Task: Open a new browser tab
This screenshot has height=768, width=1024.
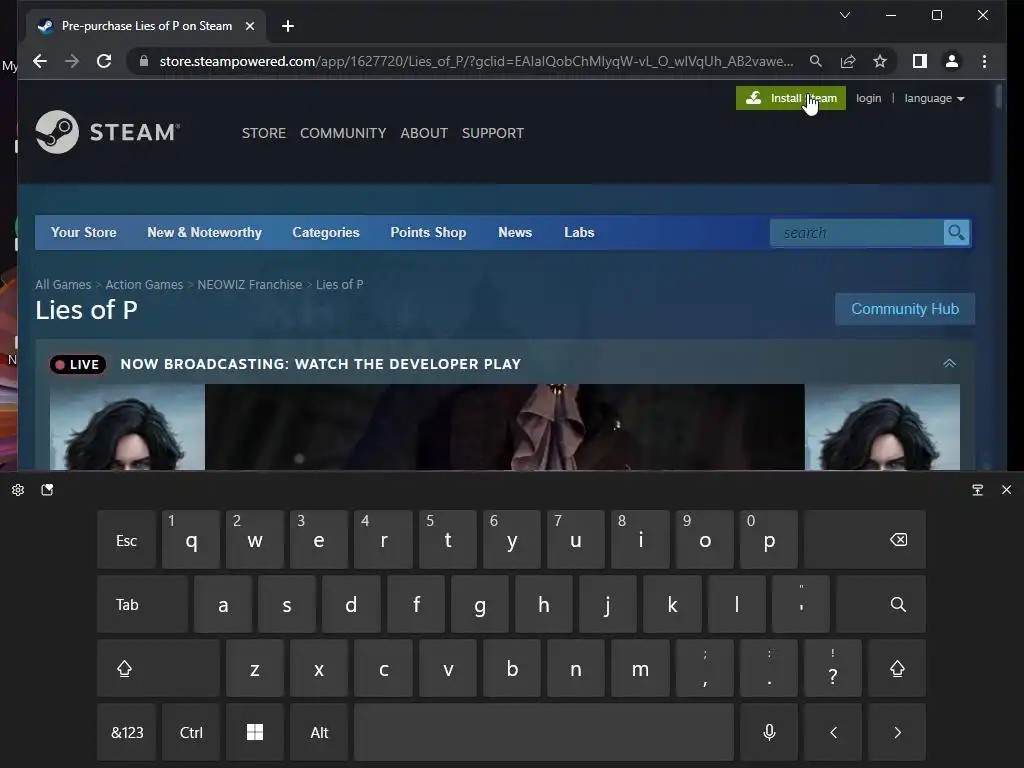Action: pos(288,26)
